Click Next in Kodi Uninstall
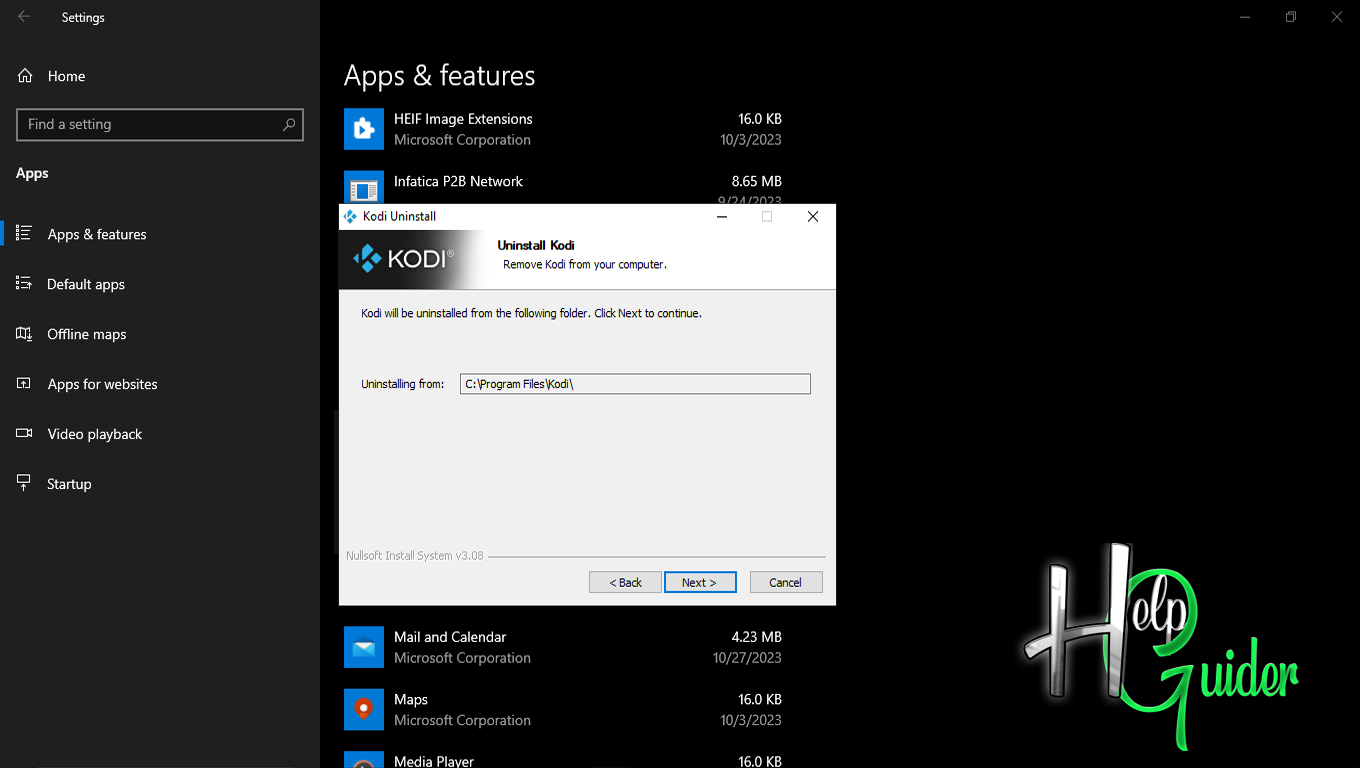1360x768 pixels. point(700,582)
